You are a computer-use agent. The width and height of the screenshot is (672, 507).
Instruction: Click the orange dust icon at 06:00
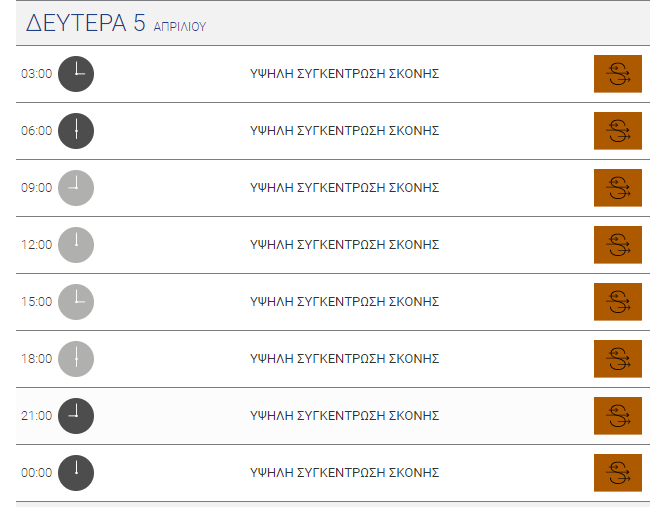[x=618, y=131]
